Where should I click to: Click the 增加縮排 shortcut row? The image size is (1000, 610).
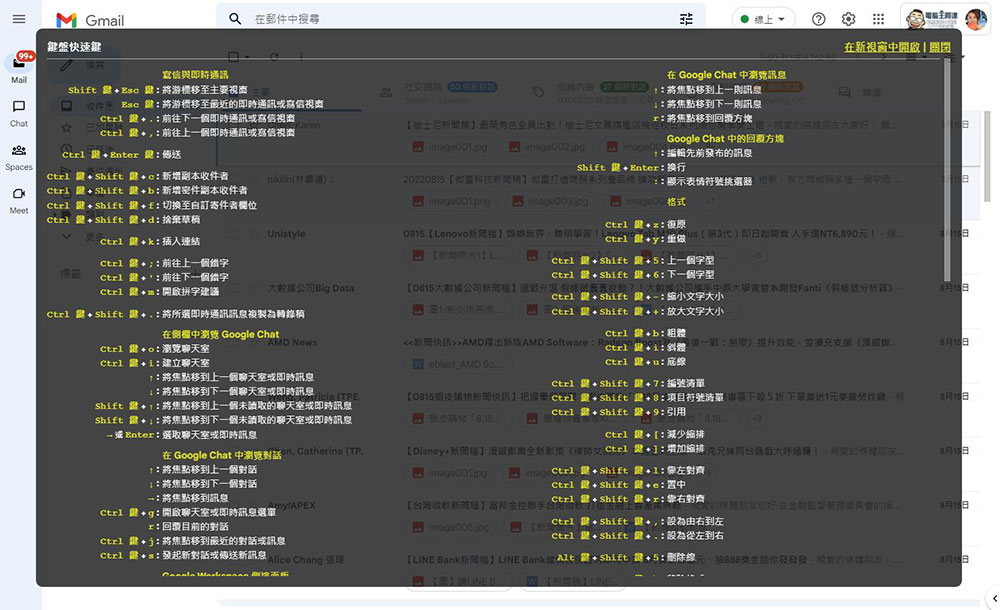[x=655, y=449]
